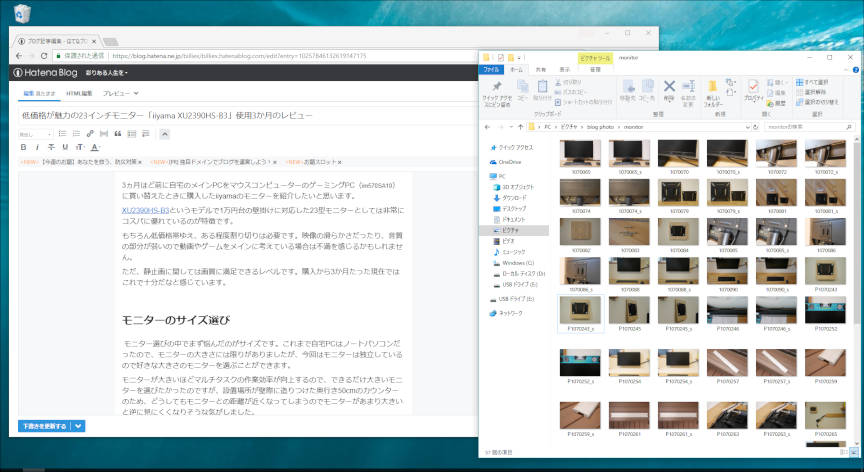Click the move-to icon in Explorer ribbon
The image size is (864, 472).
[628, 86]
